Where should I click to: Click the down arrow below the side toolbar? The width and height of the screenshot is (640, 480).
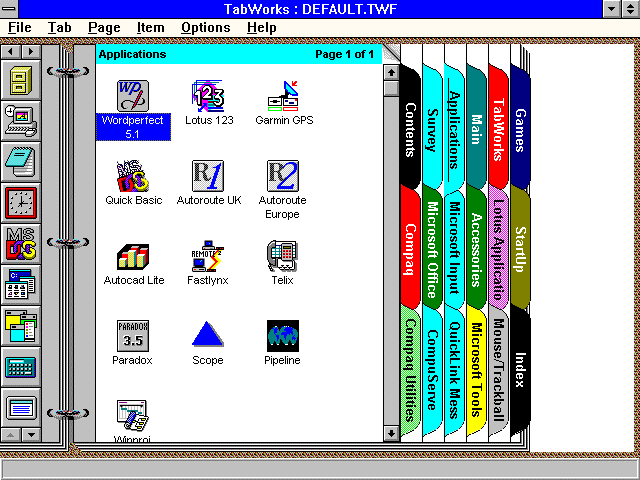31,435
